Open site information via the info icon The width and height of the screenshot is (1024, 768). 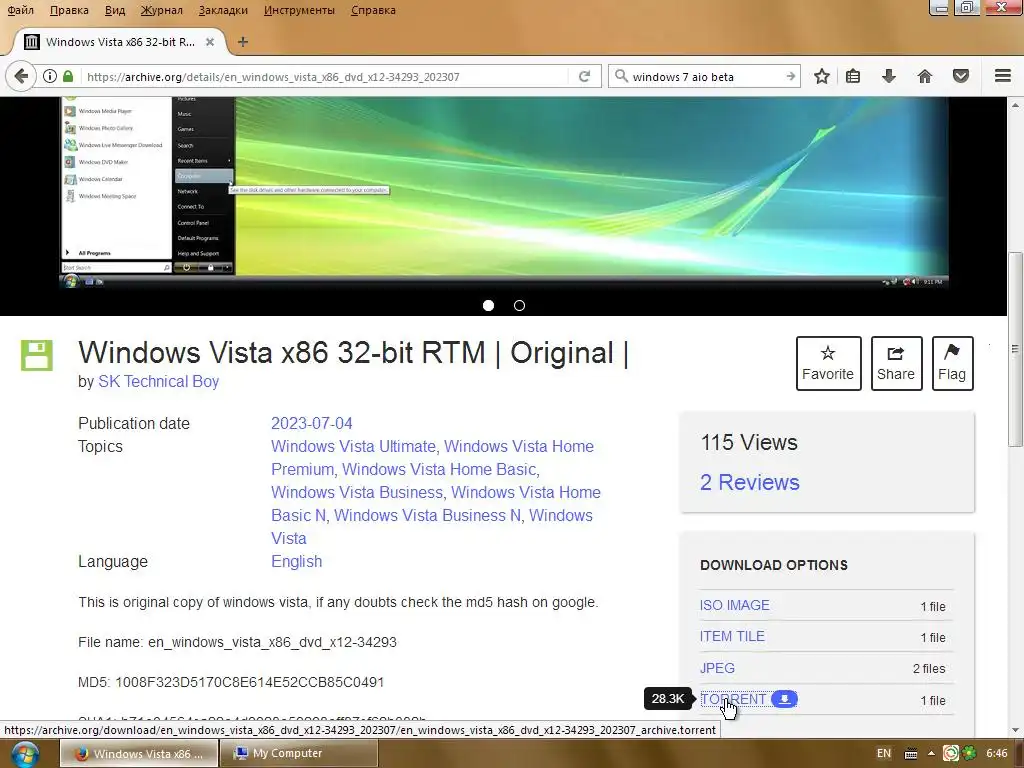coord(50,76)
